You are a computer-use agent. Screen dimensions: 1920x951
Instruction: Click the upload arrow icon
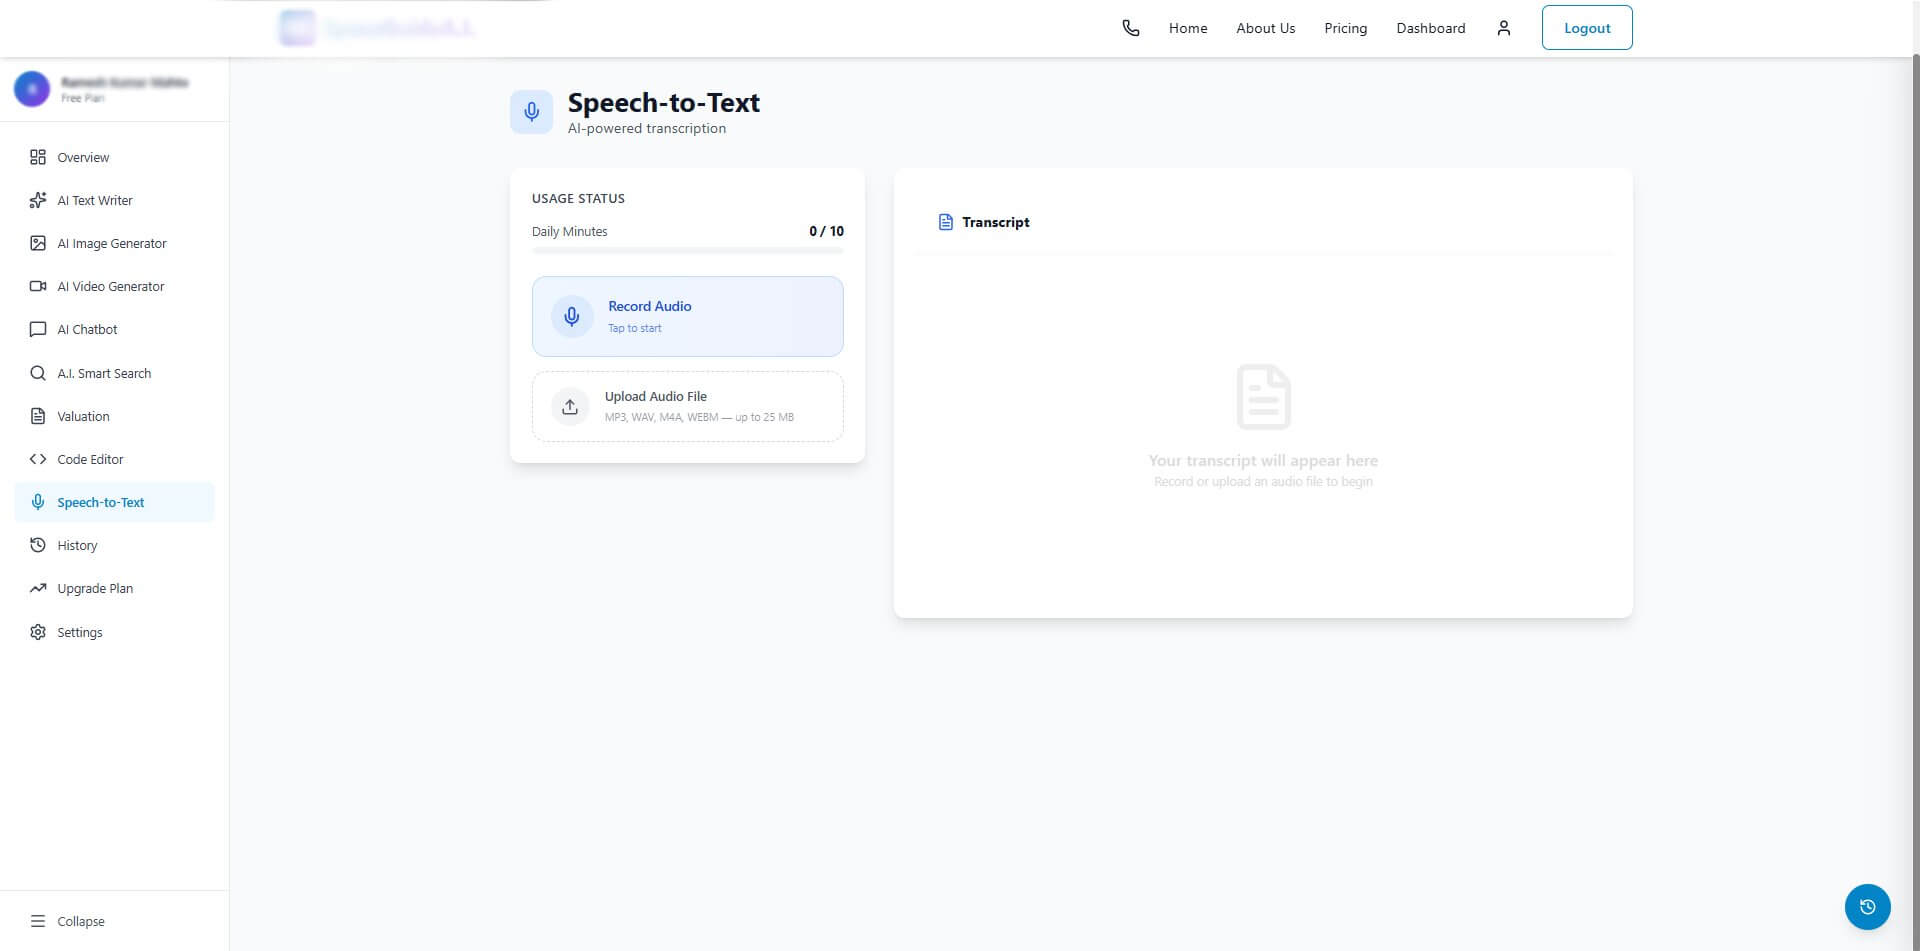570,406
